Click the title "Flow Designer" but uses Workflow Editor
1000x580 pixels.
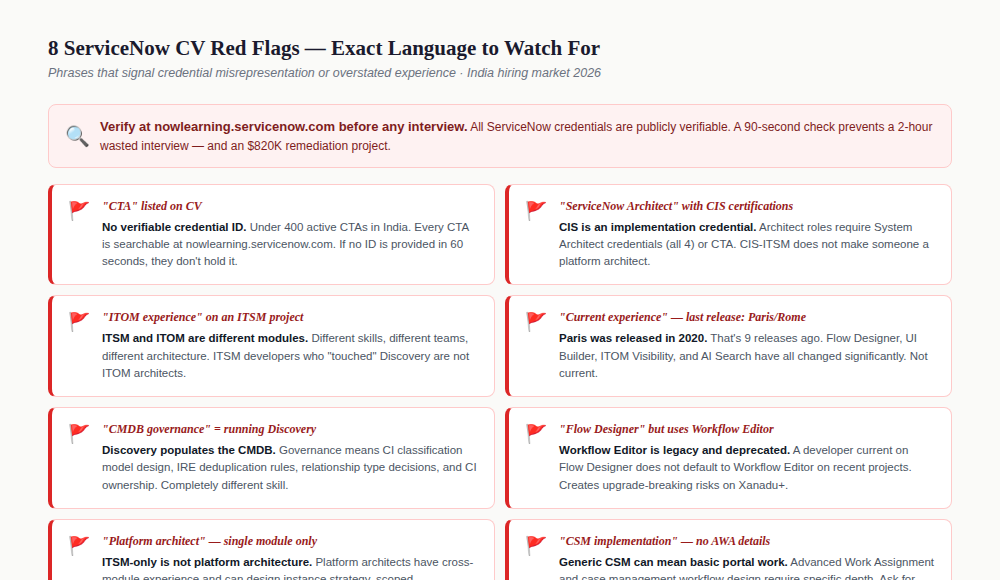click(666, 429)
